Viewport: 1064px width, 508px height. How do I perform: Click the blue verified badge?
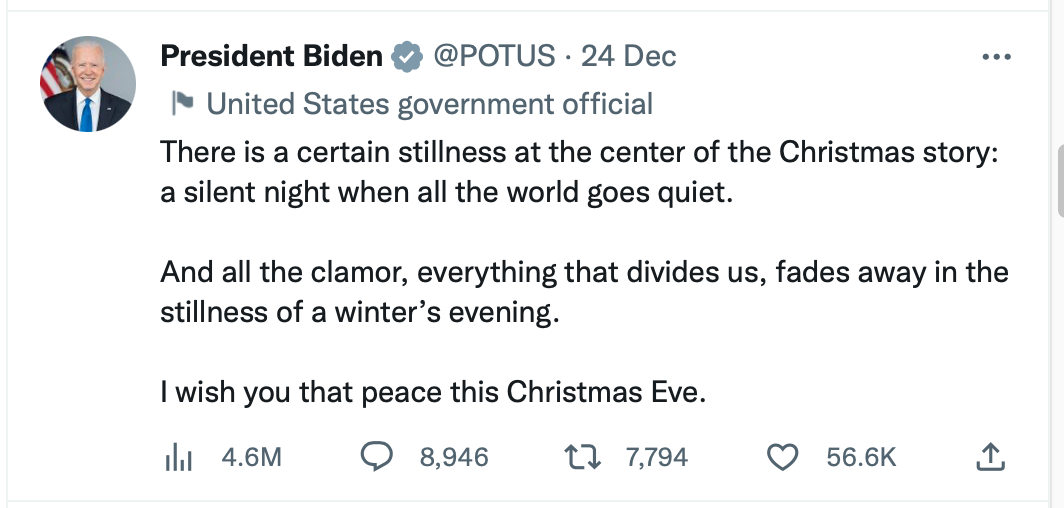click(x=406, y=57)
